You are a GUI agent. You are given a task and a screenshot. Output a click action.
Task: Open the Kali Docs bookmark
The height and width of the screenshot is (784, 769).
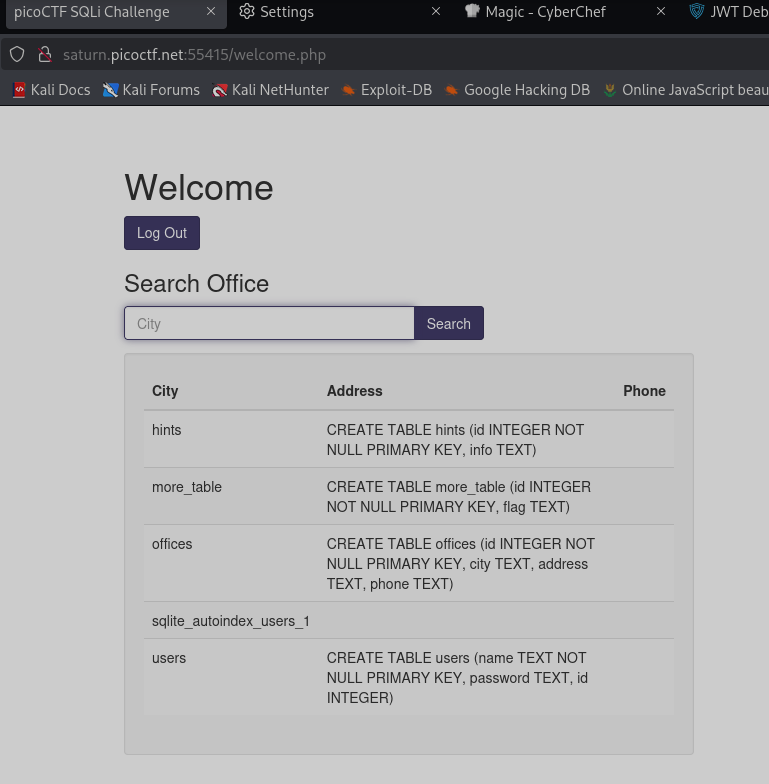51,90
